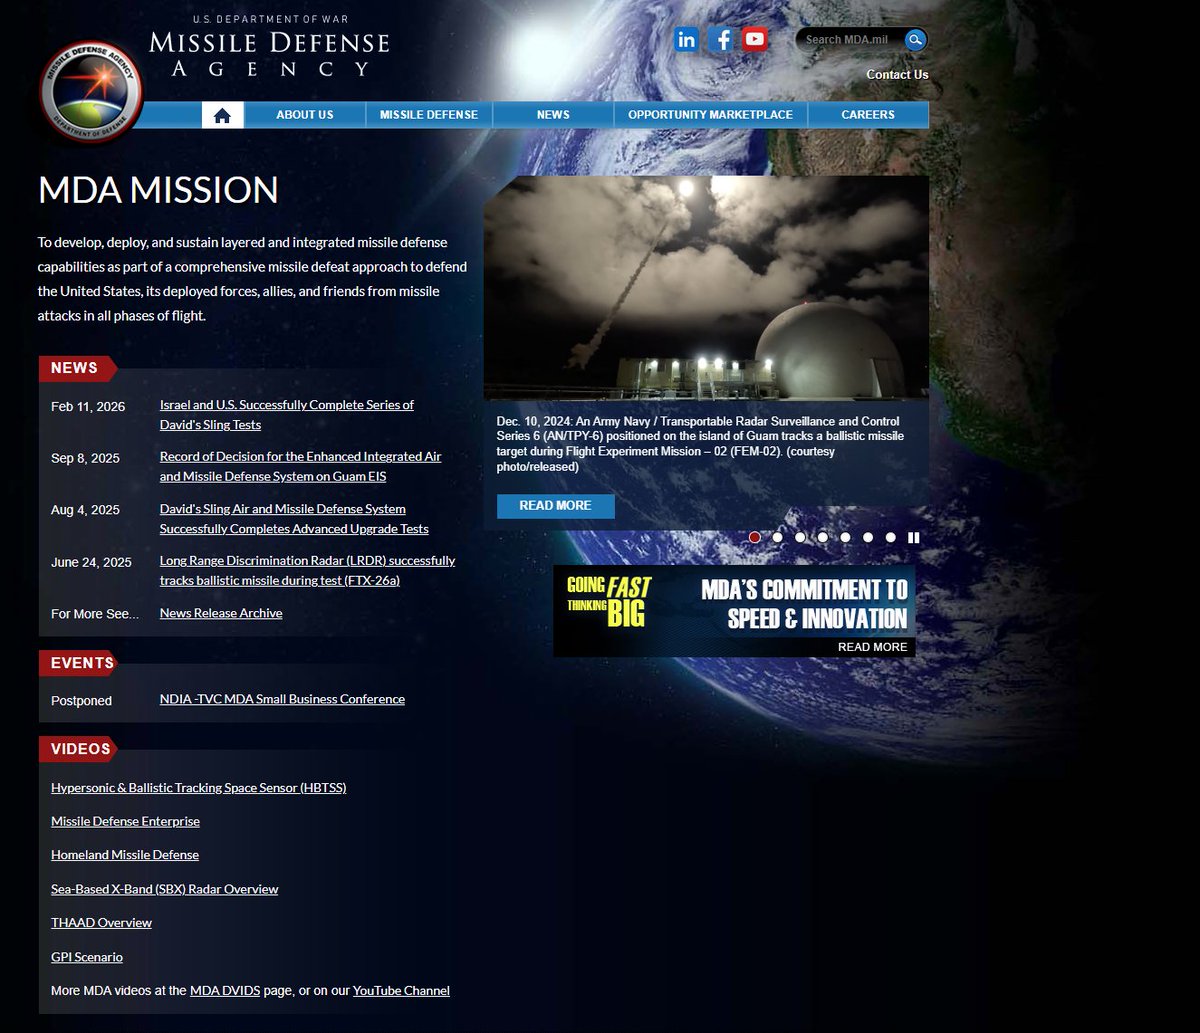The image size is (1200, 1033).
Task: Open the Homeland Missile Defense video
Action: [x=125, y=855]
